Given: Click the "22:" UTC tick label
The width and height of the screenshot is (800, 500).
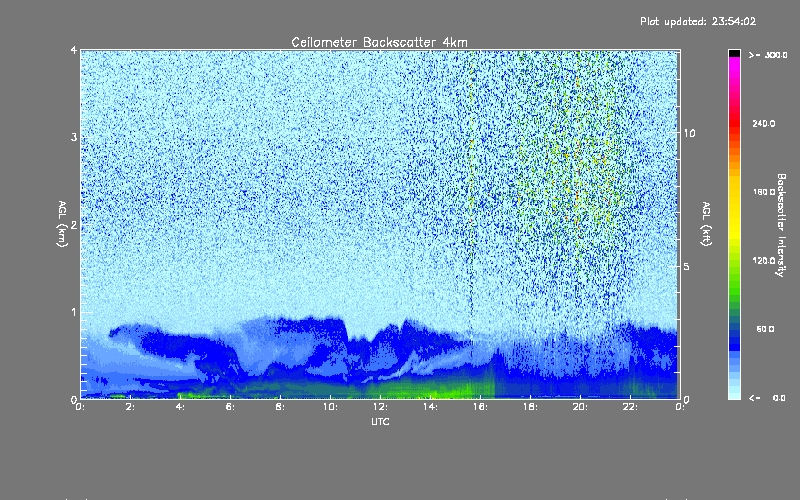Looking at the screenshot, I should tap(630, 407).
